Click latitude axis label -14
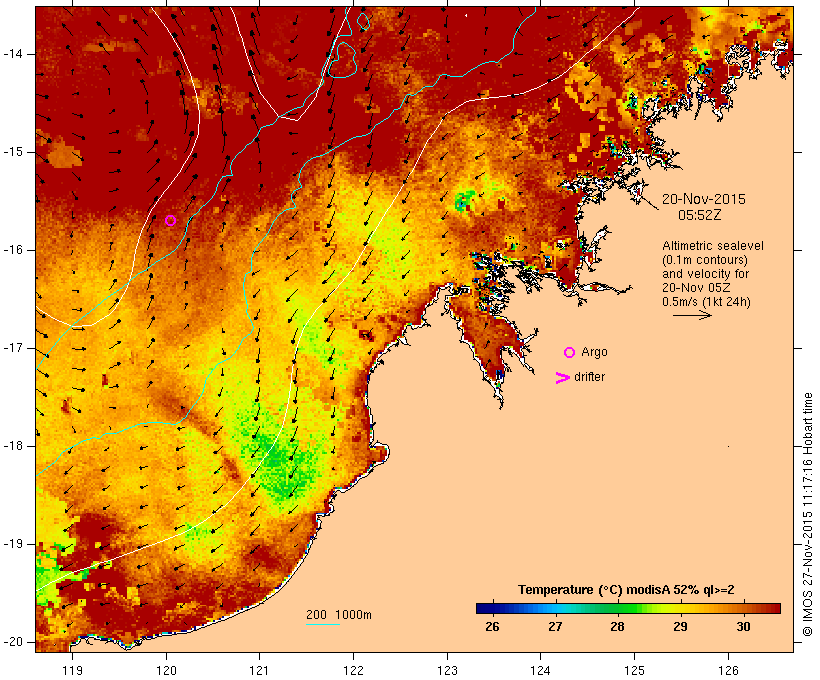820x680 pixels. (13, 54)
